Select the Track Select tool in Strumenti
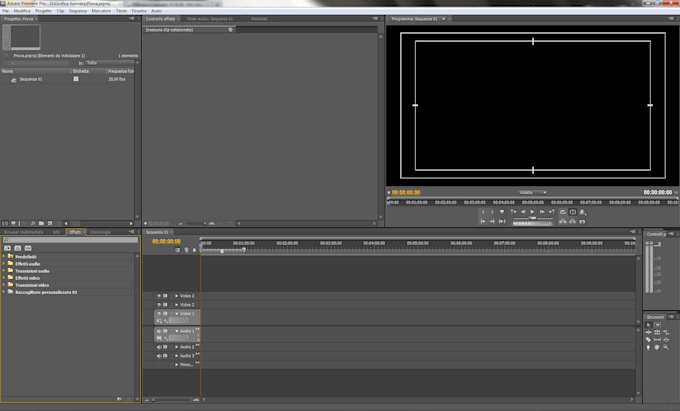Image resolution: width=680 pixels, height=411 pixels. (657, 325)
